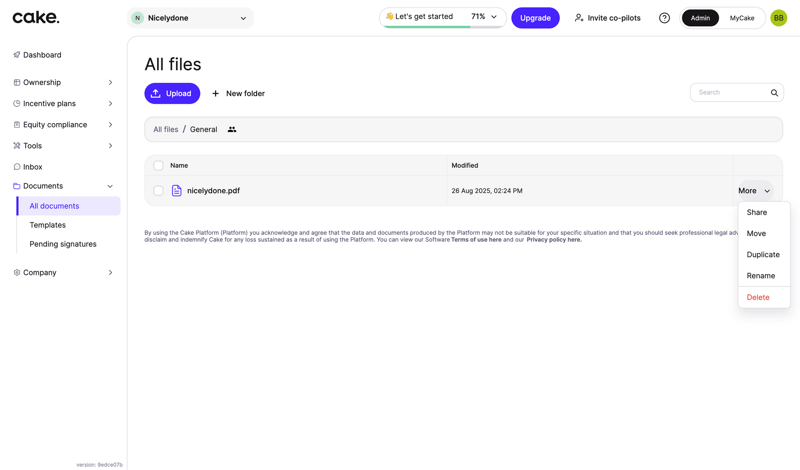Click the search magnifier icon

[x=774, y=93]
